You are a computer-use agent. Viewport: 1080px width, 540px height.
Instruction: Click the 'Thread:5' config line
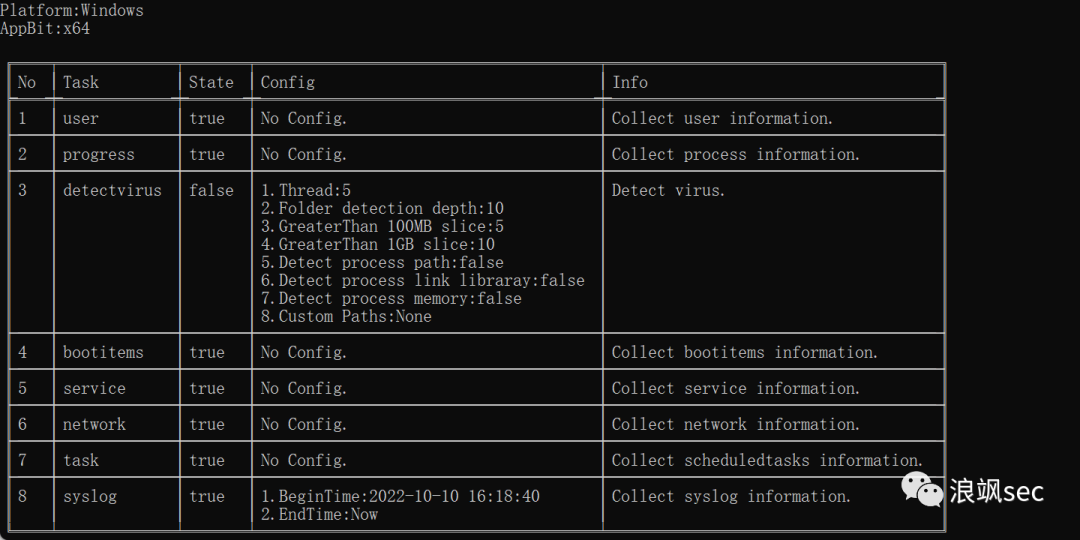pos(306,190)
